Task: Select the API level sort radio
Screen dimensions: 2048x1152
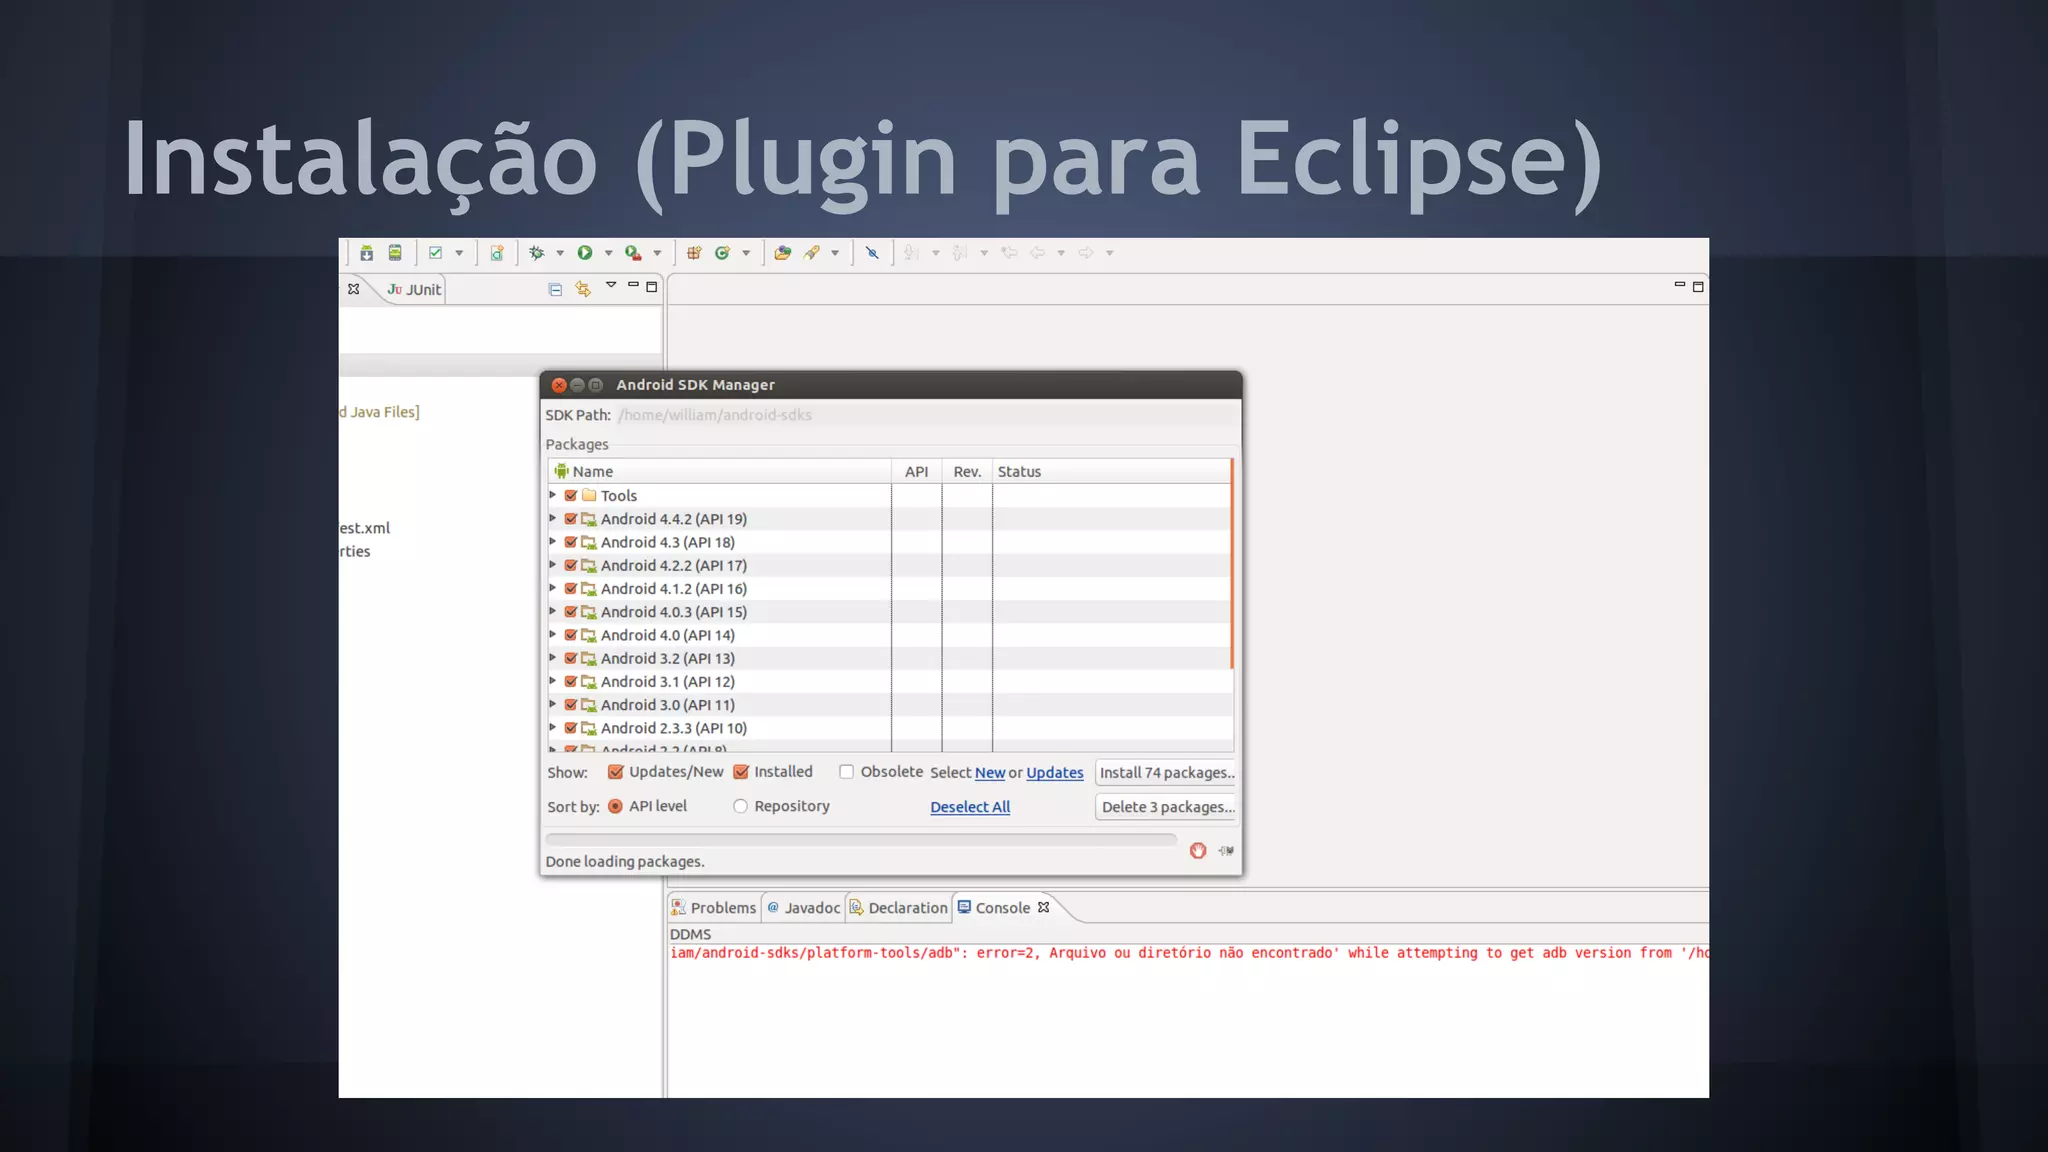Action: [x=615, y=806]
